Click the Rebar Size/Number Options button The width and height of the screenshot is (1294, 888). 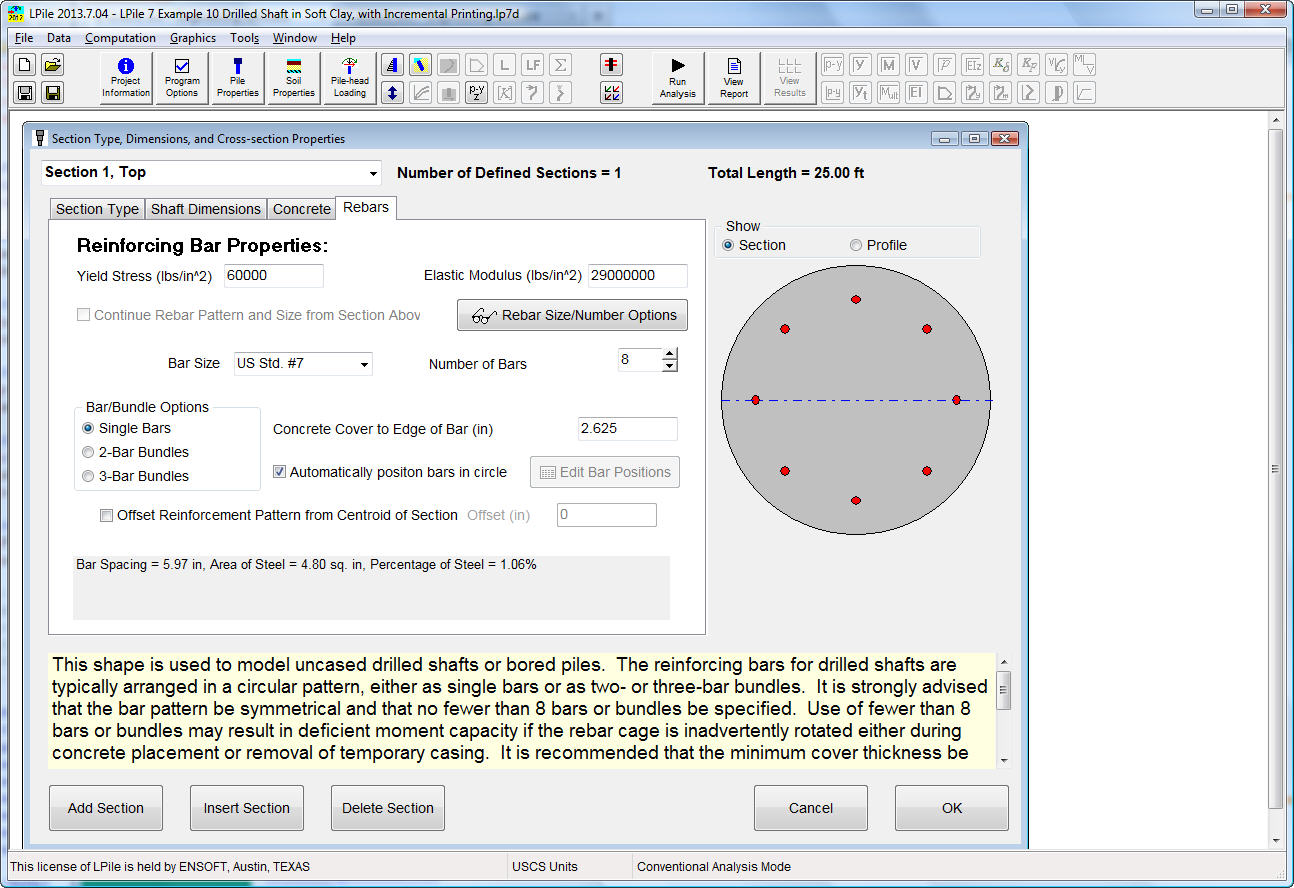572,315
